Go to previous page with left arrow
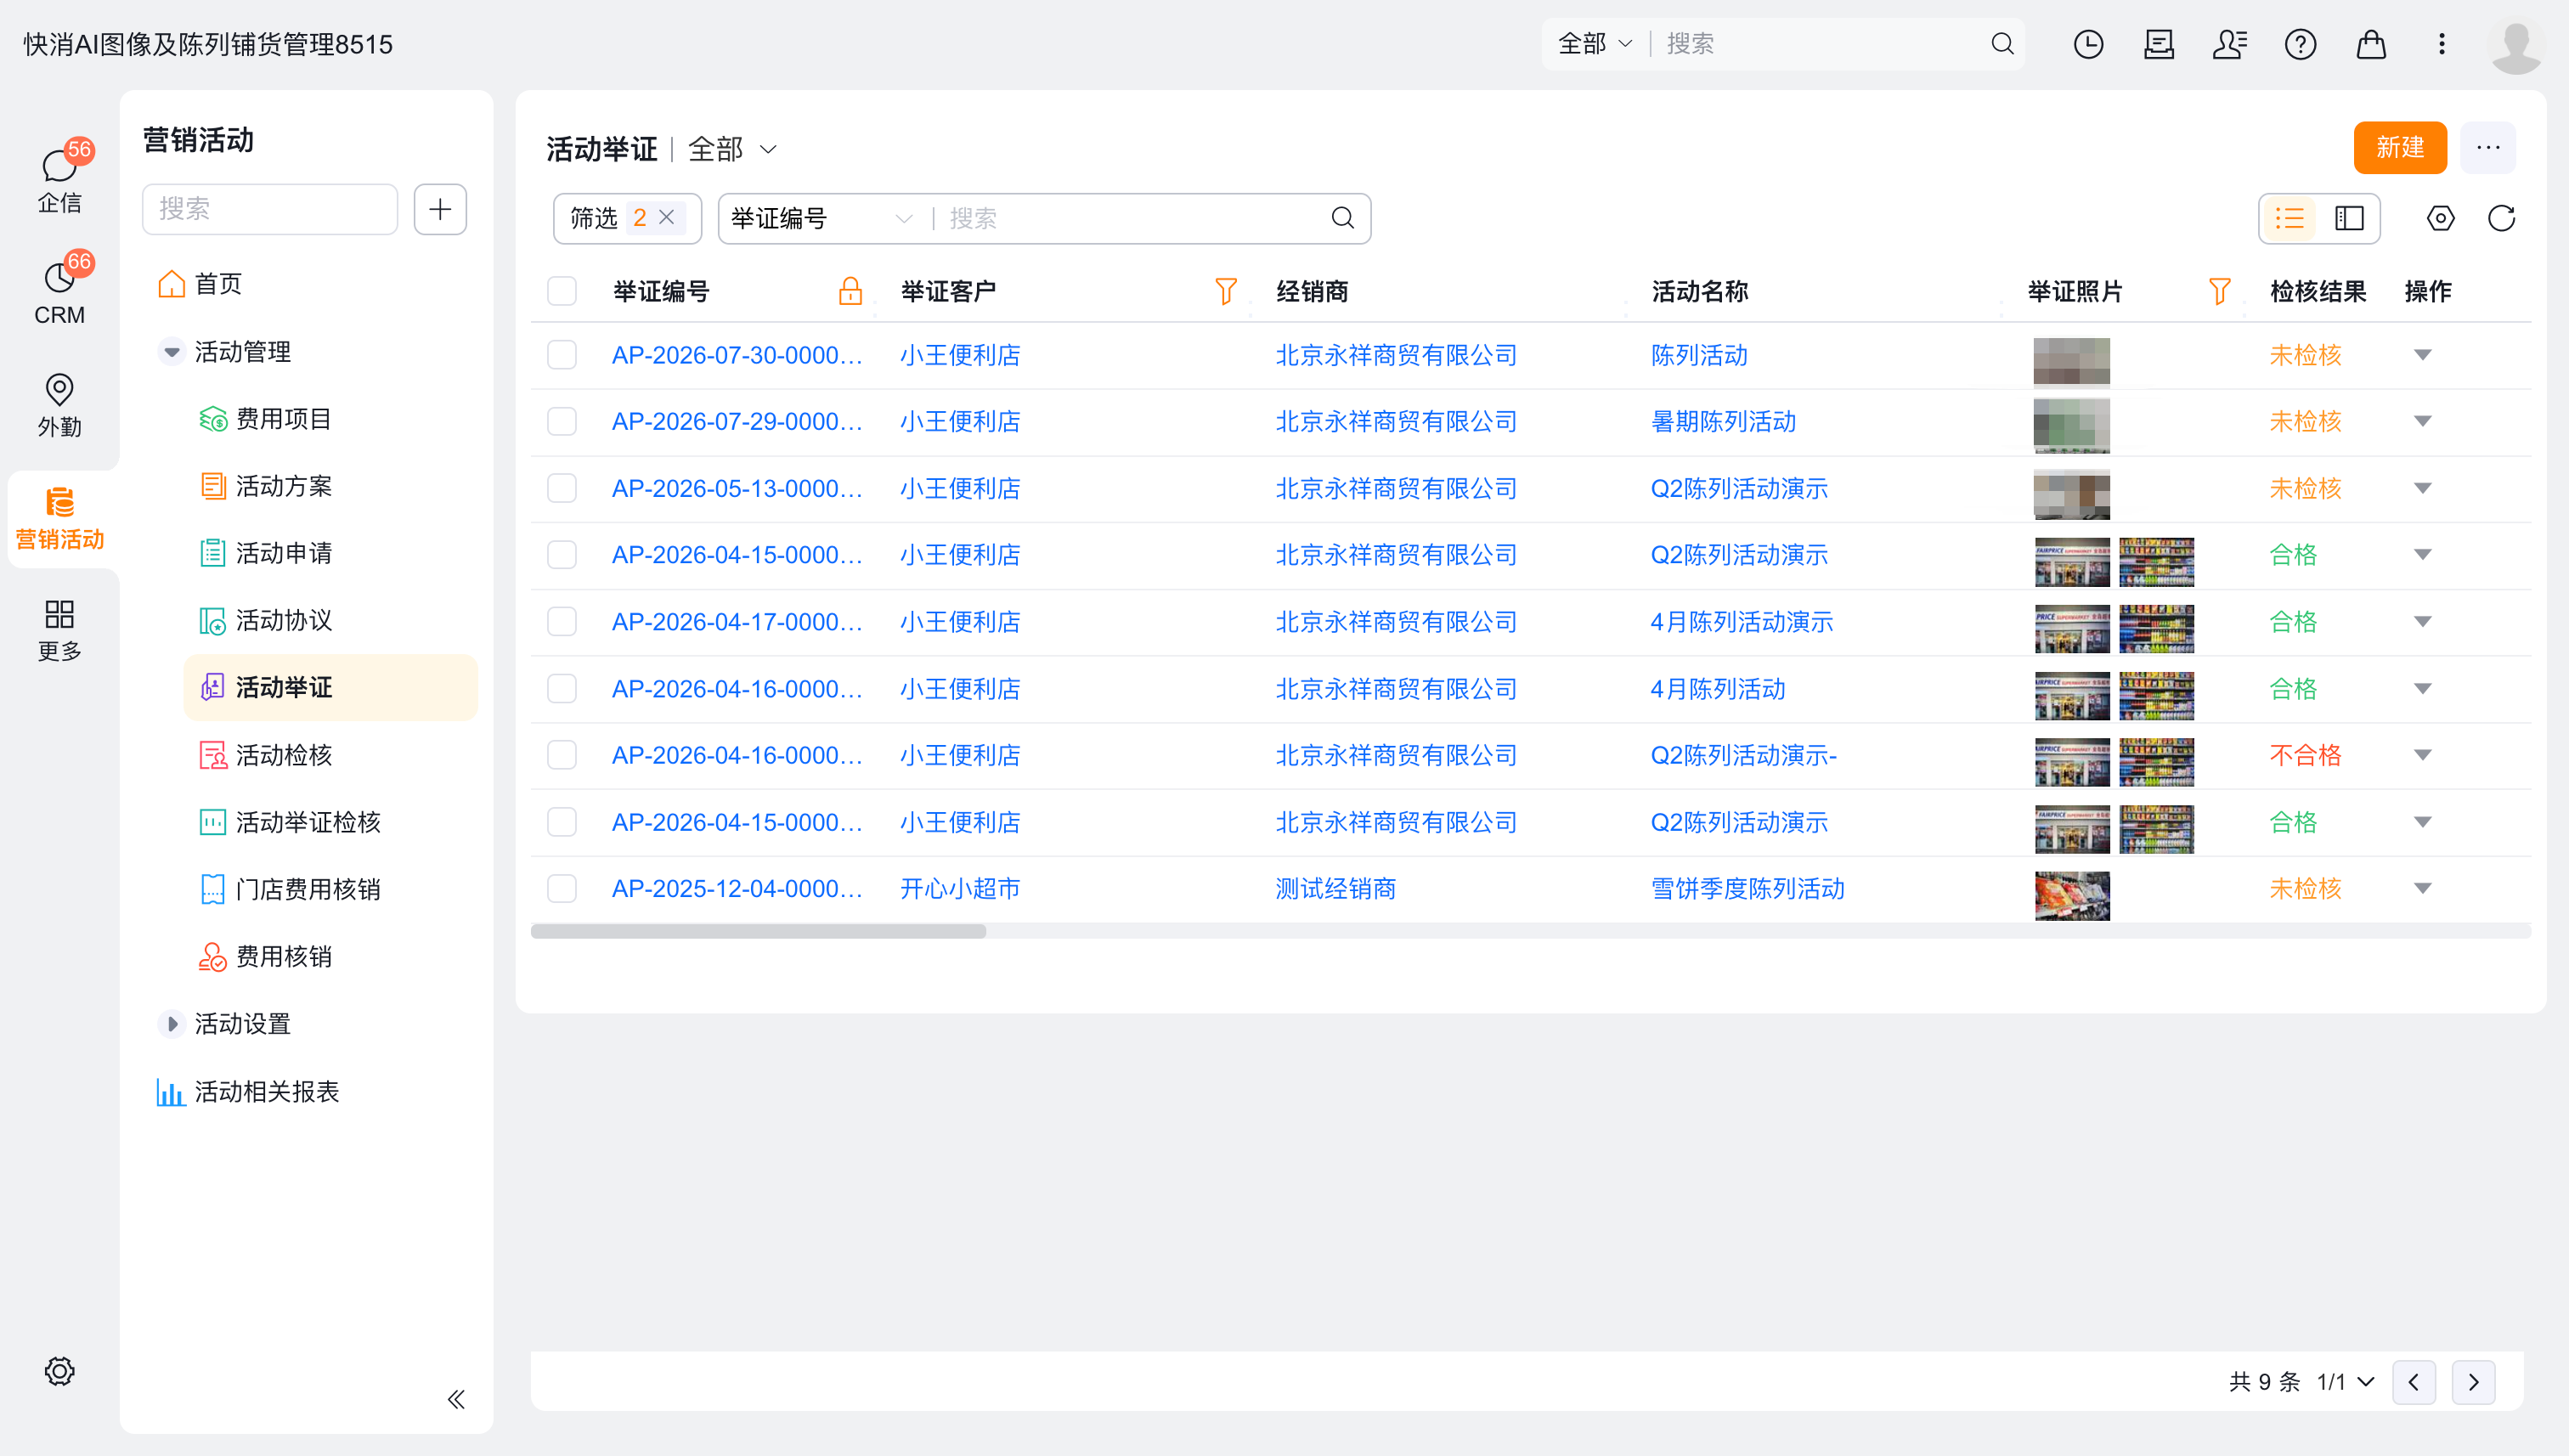 coord(2413,1382)
